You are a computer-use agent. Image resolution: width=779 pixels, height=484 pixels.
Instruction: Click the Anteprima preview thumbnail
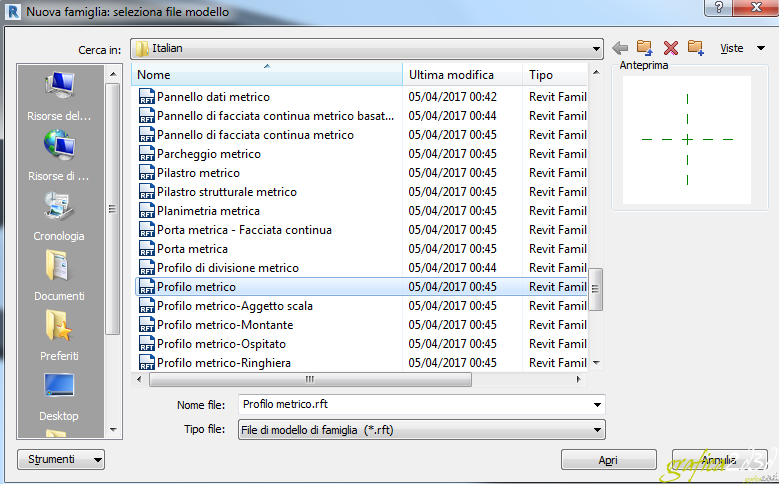687,140
